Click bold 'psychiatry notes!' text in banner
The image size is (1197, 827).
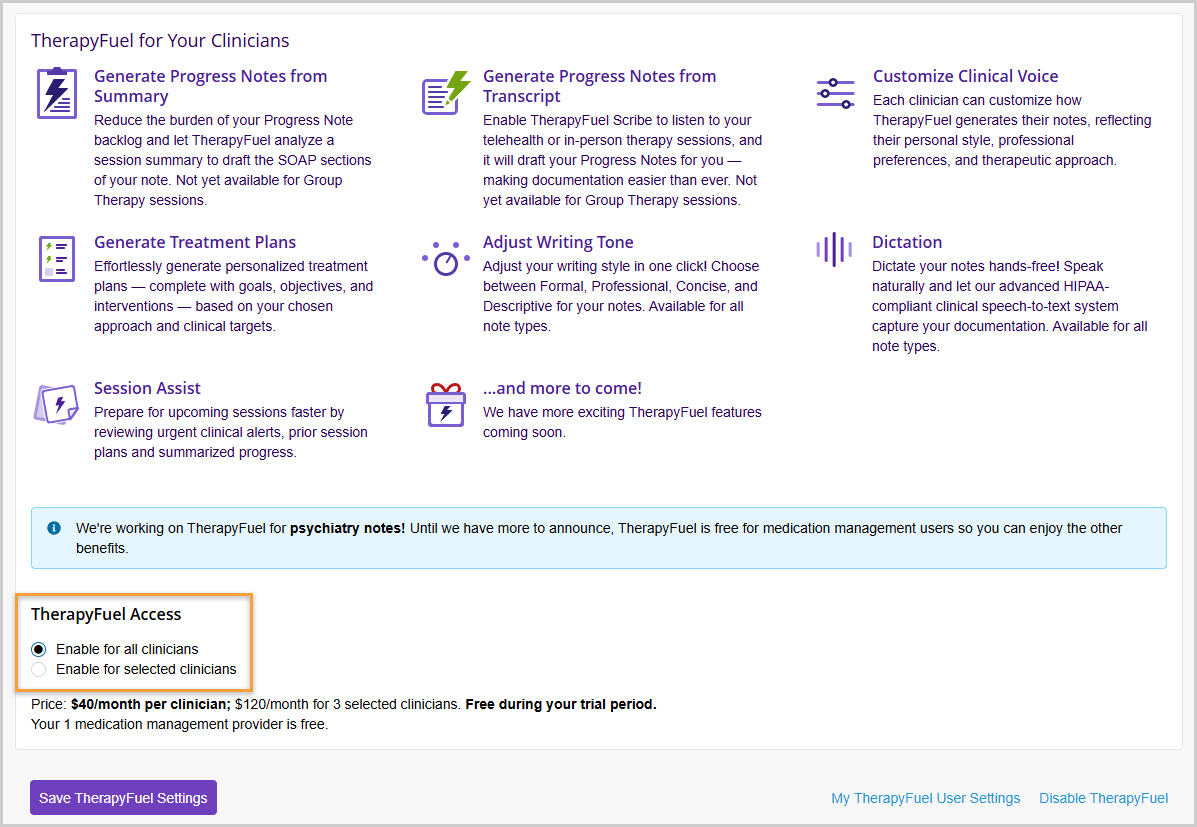pyautogui.click(x=347, y=528)
